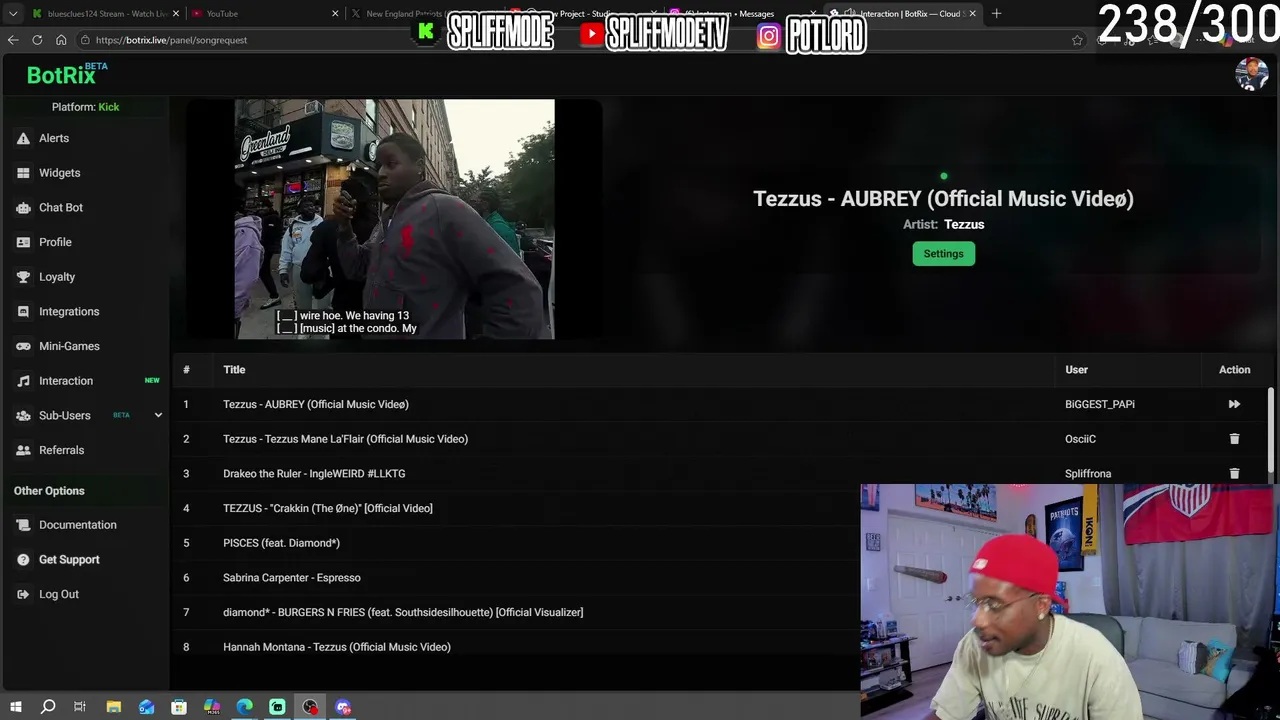
Task: Click user name OsciiC
Action: tap(1080, 439)
